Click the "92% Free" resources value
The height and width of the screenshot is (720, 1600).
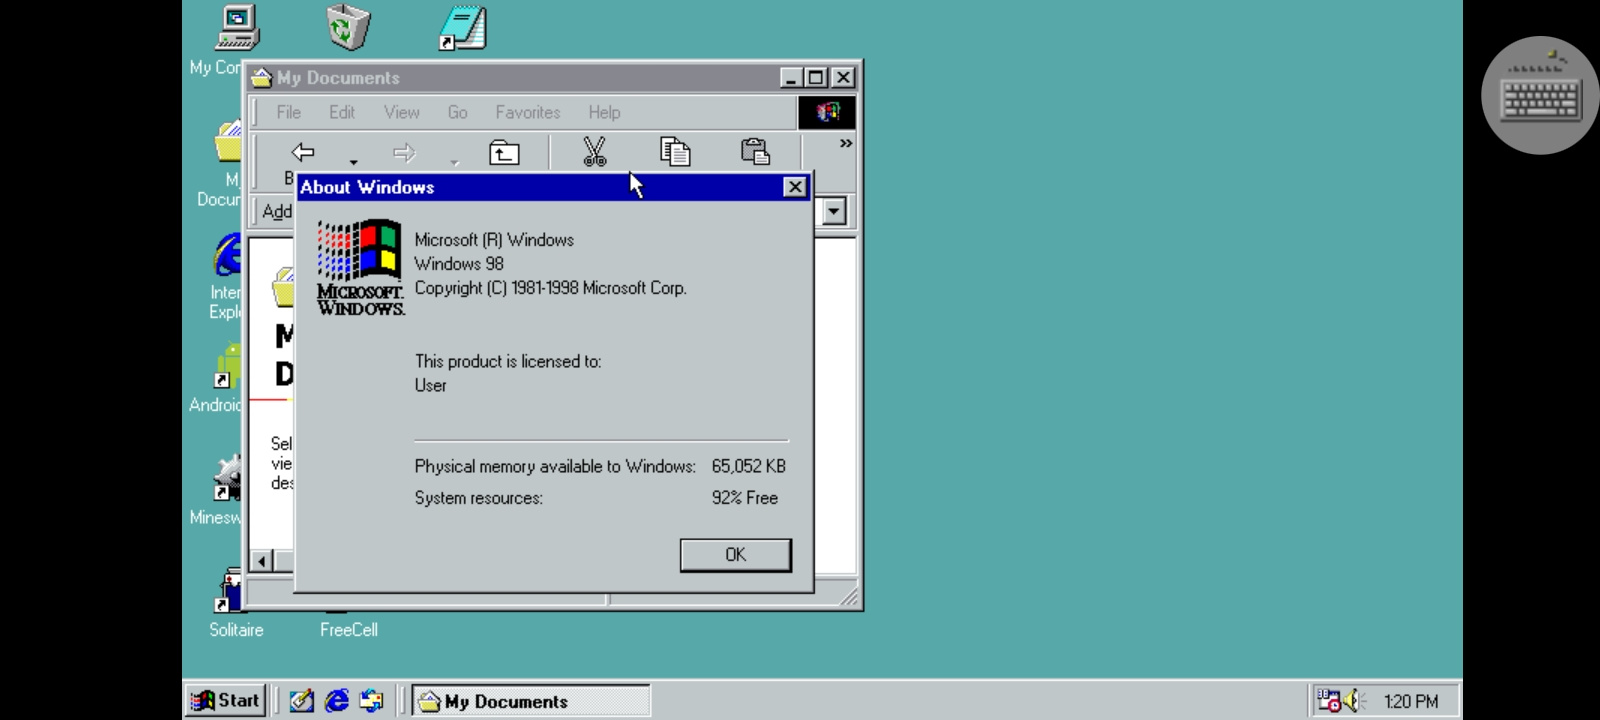tap(745, 498)
